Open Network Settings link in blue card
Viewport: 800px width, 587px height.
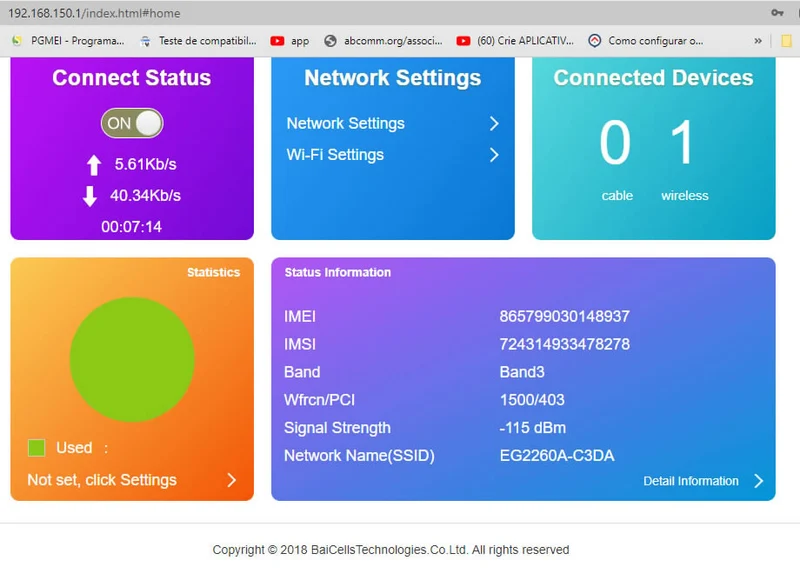pyautogui.click(x=345, y=123)
